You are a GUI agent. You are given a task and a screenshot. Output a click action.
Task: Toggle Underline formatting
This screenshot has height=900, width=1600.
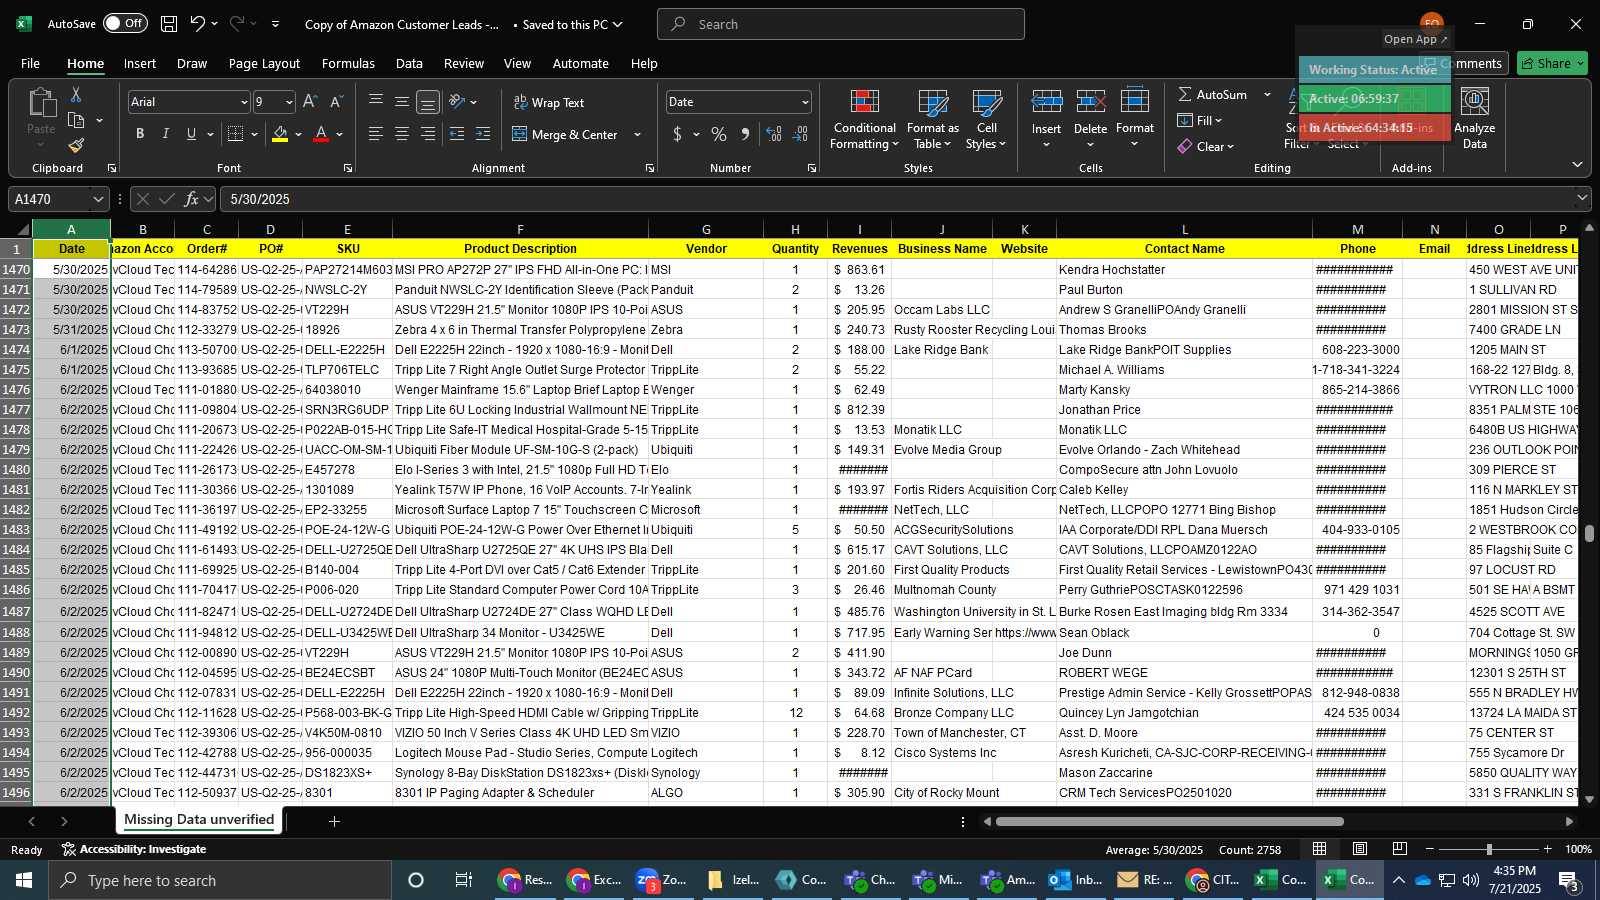pos(191,134)
